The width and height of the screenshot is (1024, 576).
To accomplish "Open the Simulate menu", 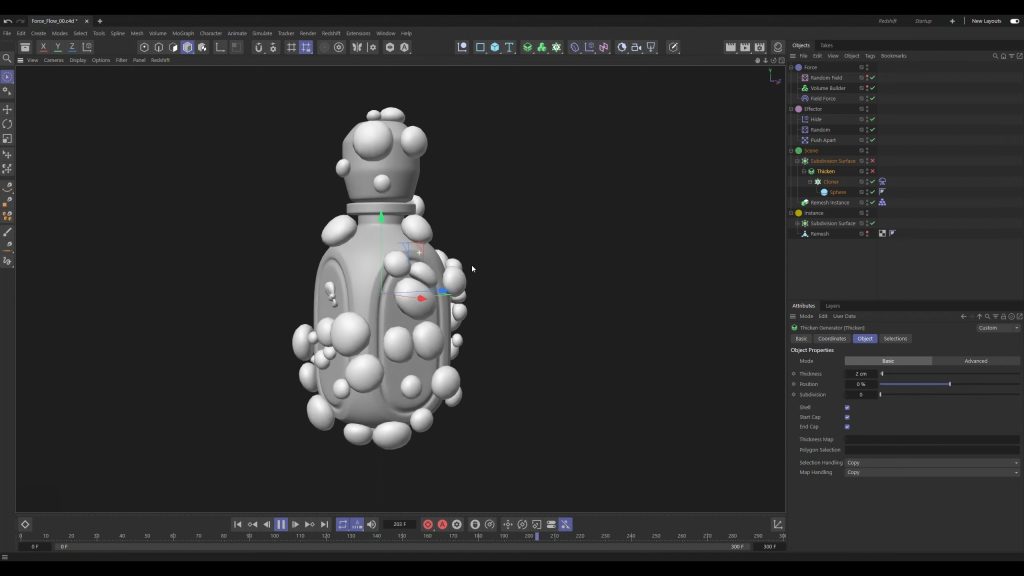I will coord(262,33).
